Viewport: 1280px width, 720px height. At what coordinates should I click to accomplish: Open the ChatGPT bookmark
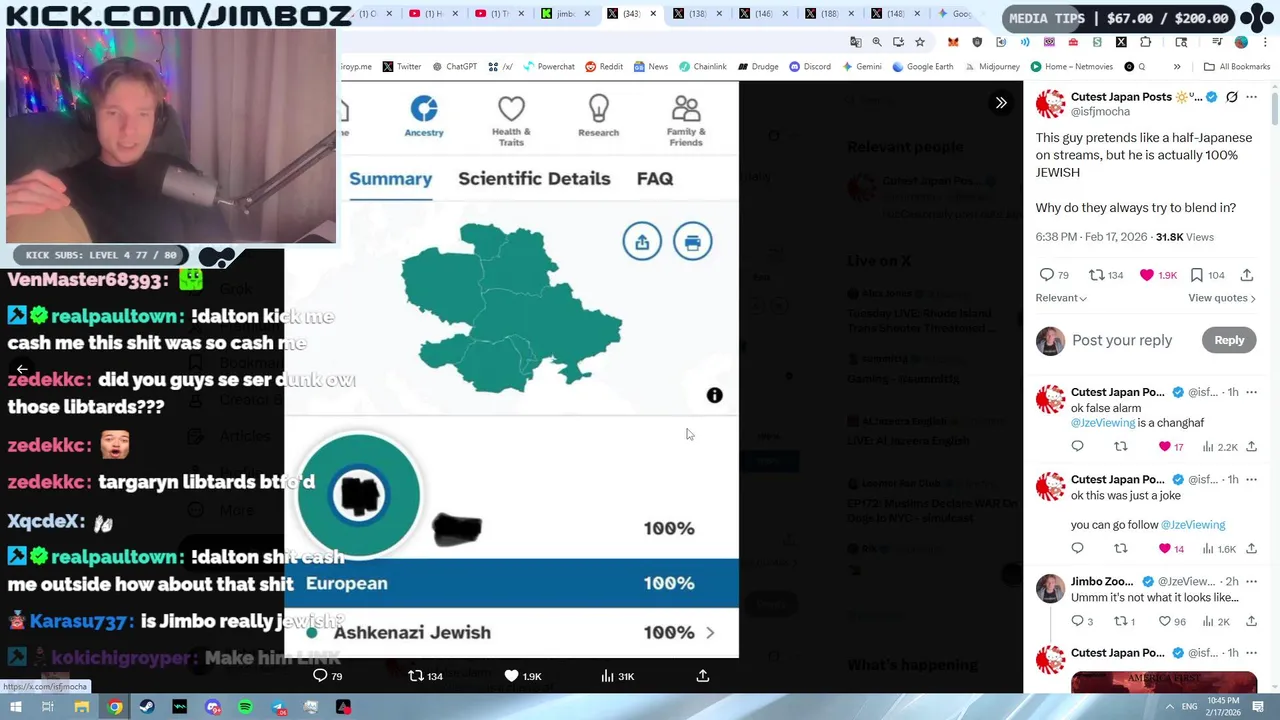tap(454, 67)
